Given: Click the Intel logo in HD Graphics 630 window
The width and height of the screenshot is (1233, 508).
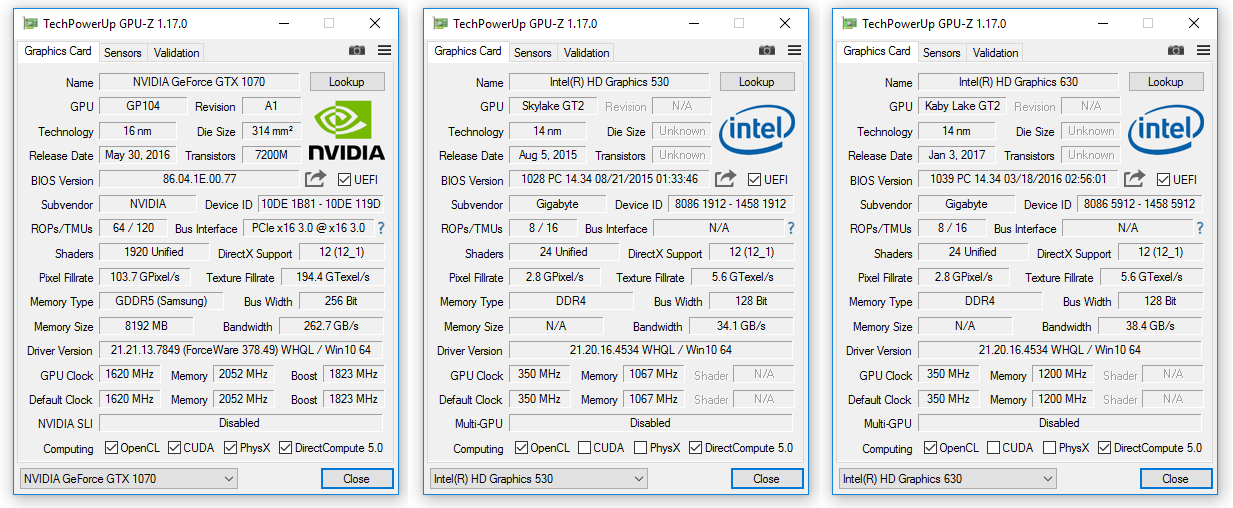Looking at the screenshot, I should (x=1166, y=132).
